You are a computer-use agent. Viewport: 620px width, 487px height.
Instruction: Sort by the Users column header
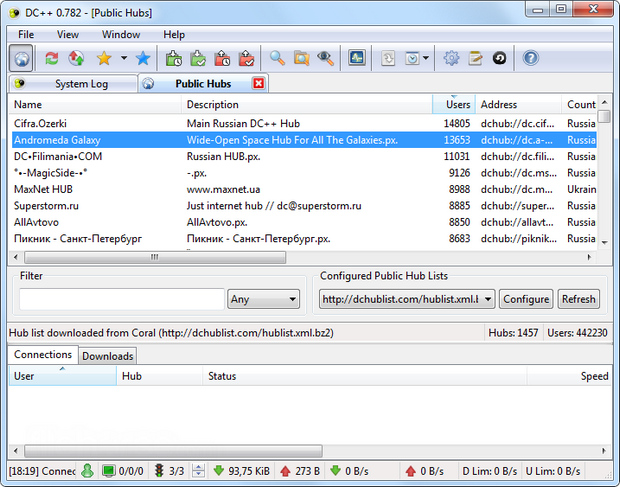point(454,105)
